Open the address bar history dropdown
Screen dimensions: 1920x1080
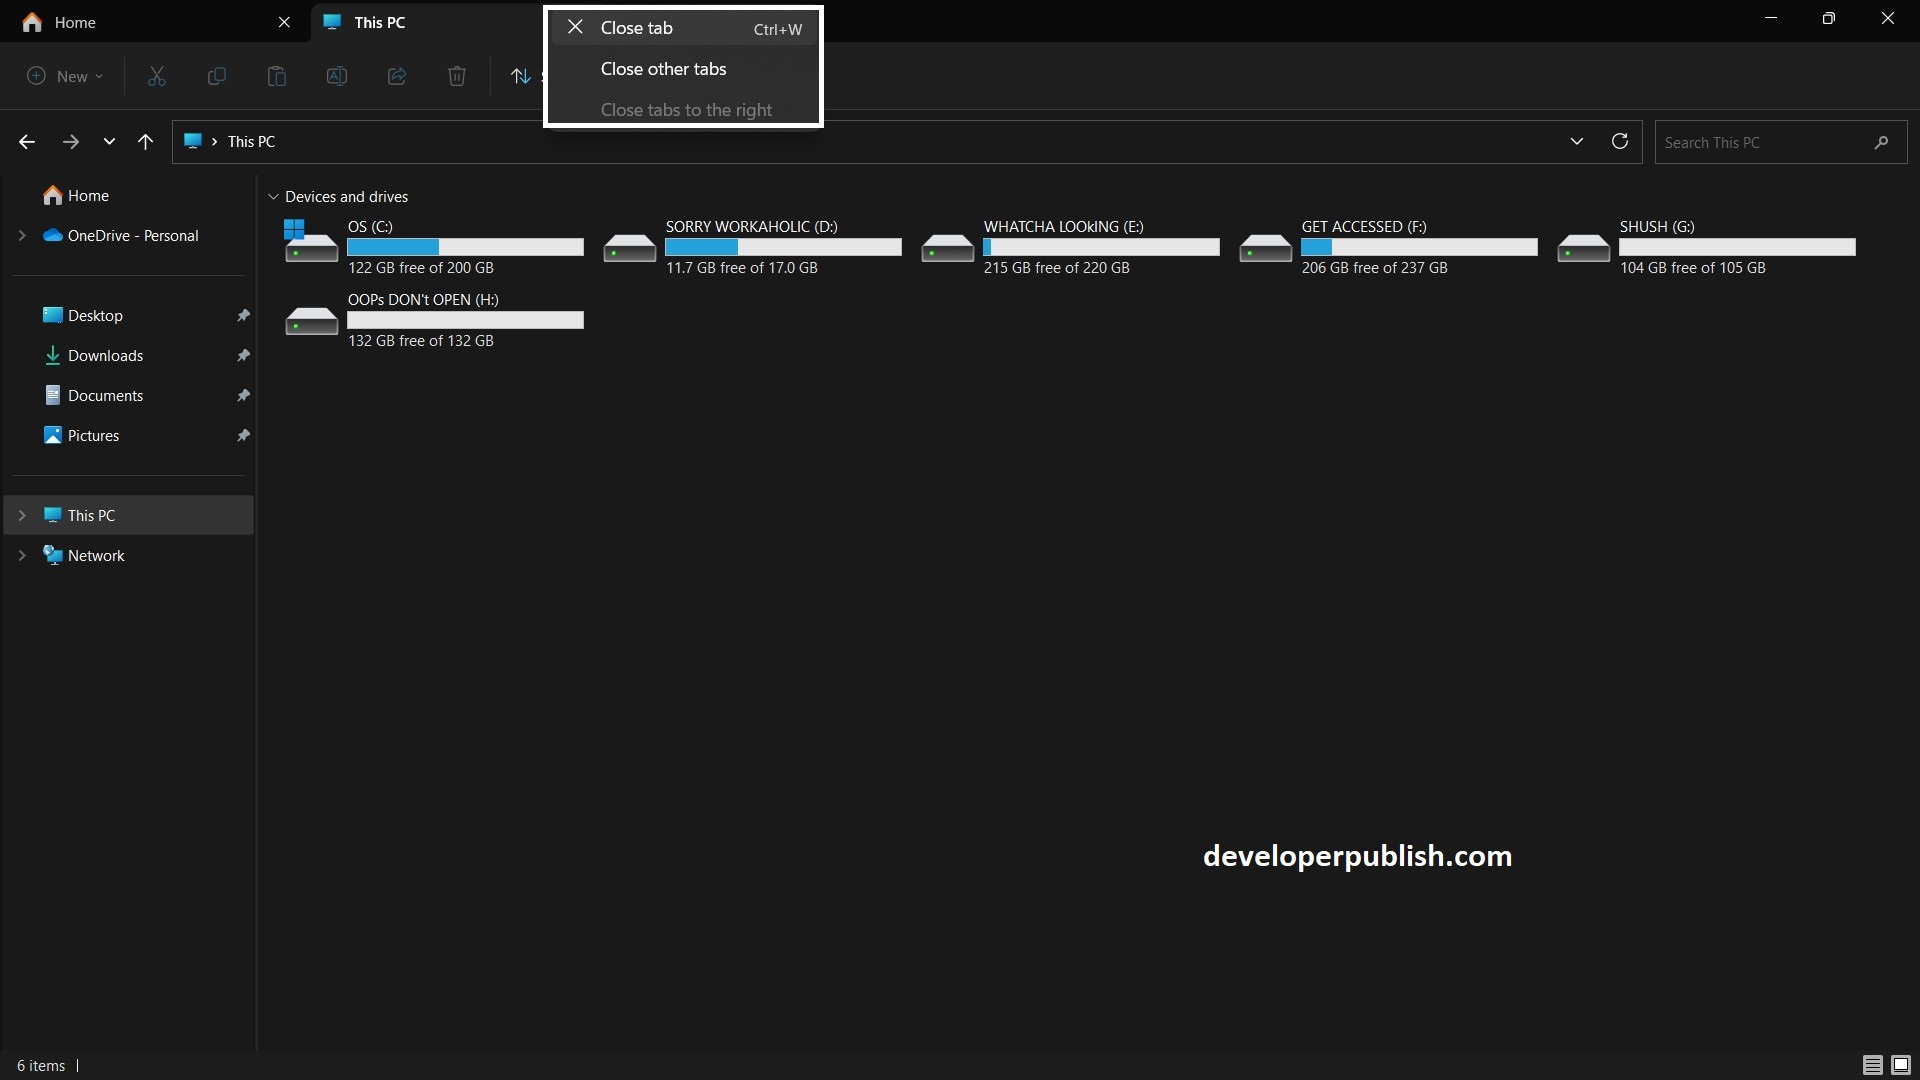pos(1577,141)
